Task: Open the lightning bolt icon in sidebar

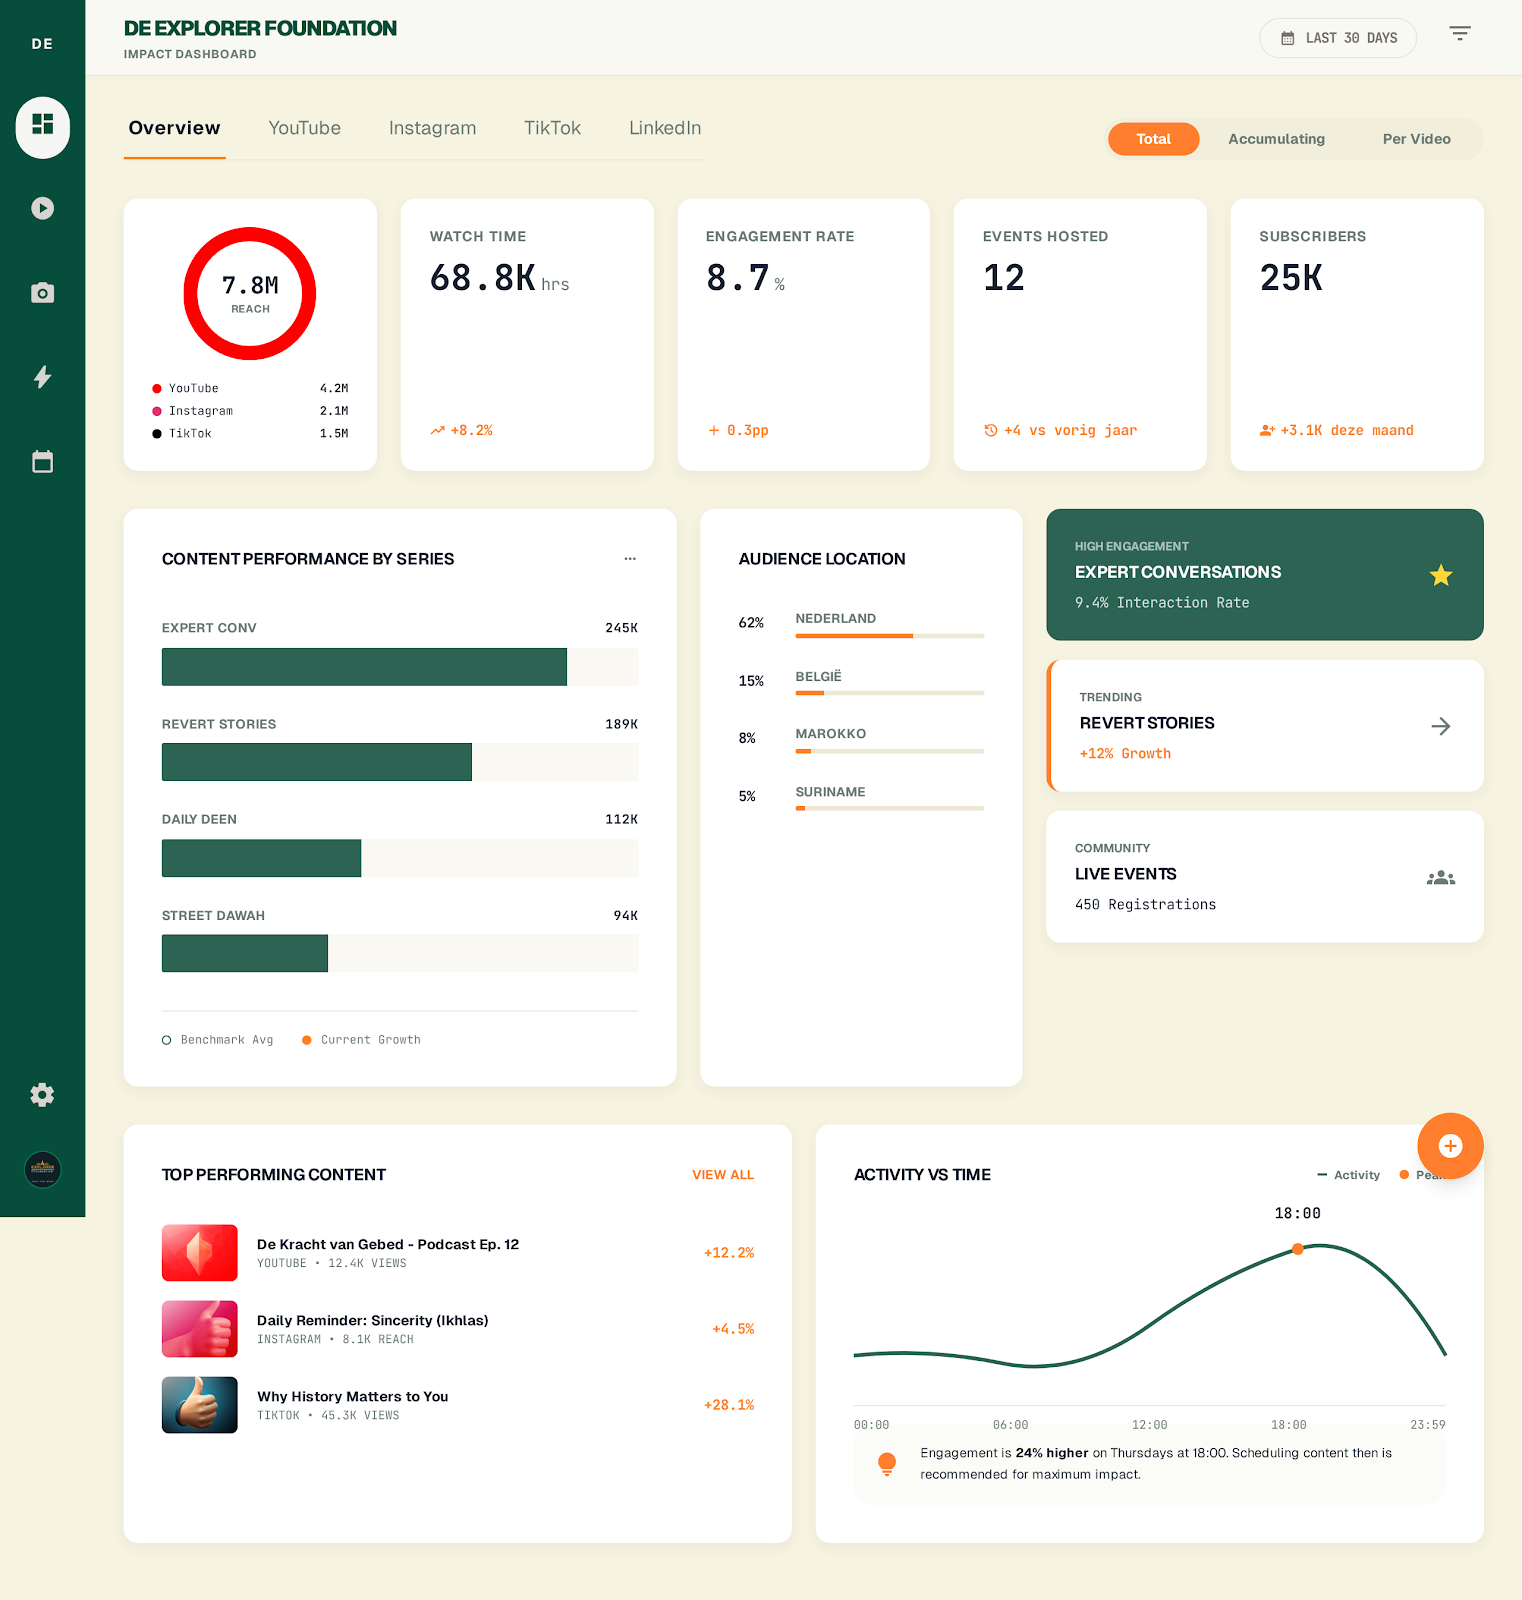Action: point(42,377)
